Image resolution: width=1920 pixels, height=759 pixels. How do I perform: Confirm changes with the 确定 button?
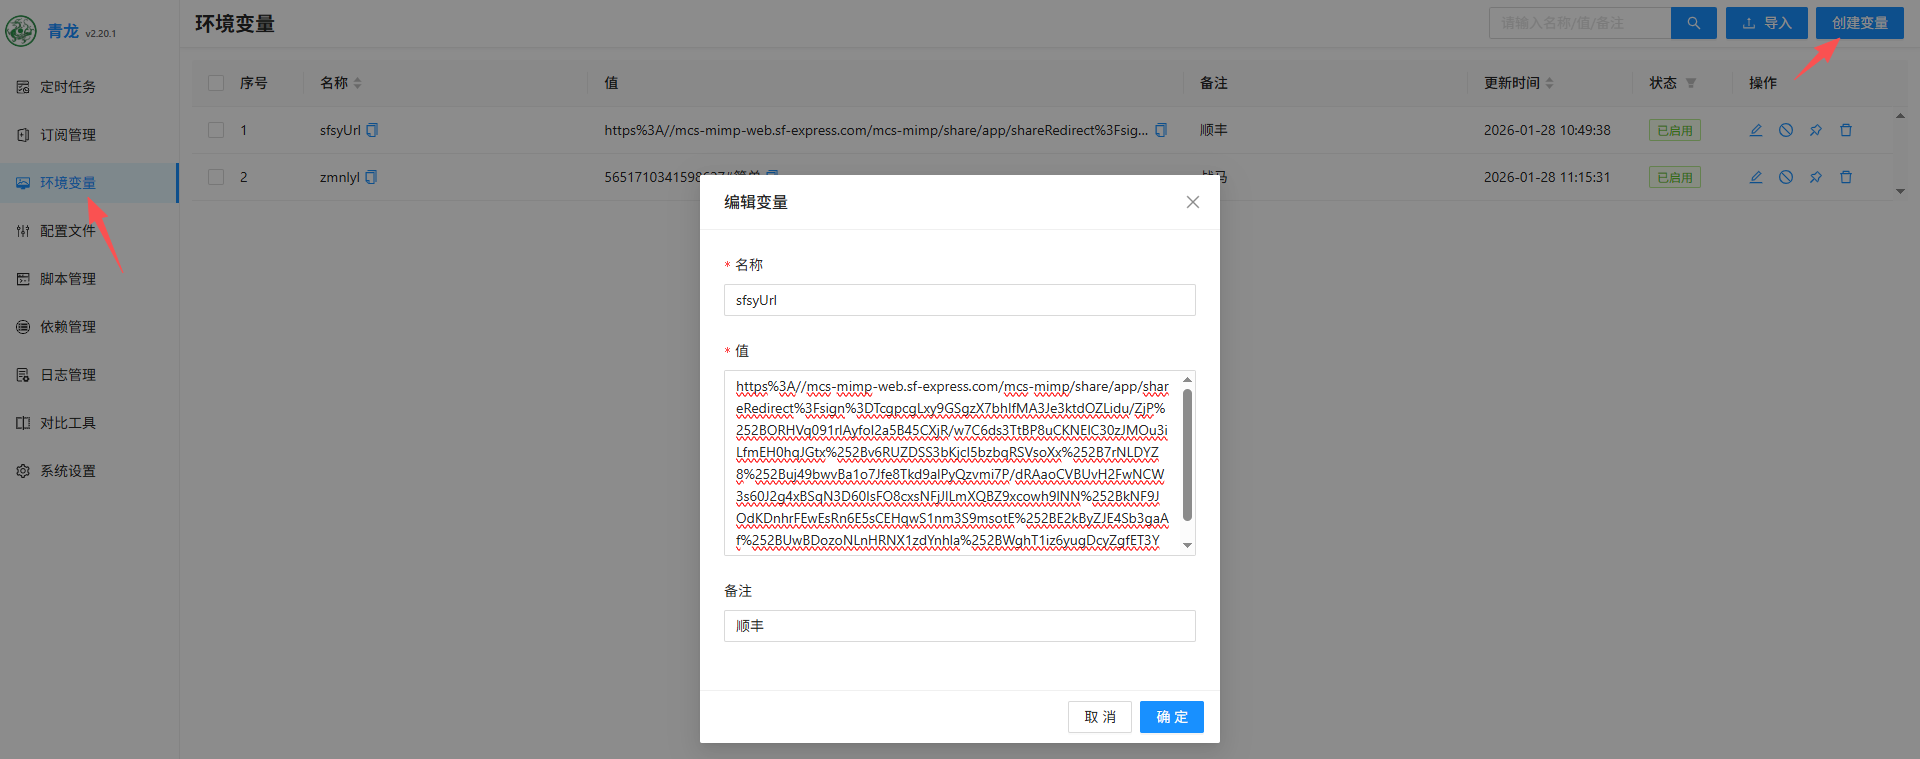[1171, 717]
